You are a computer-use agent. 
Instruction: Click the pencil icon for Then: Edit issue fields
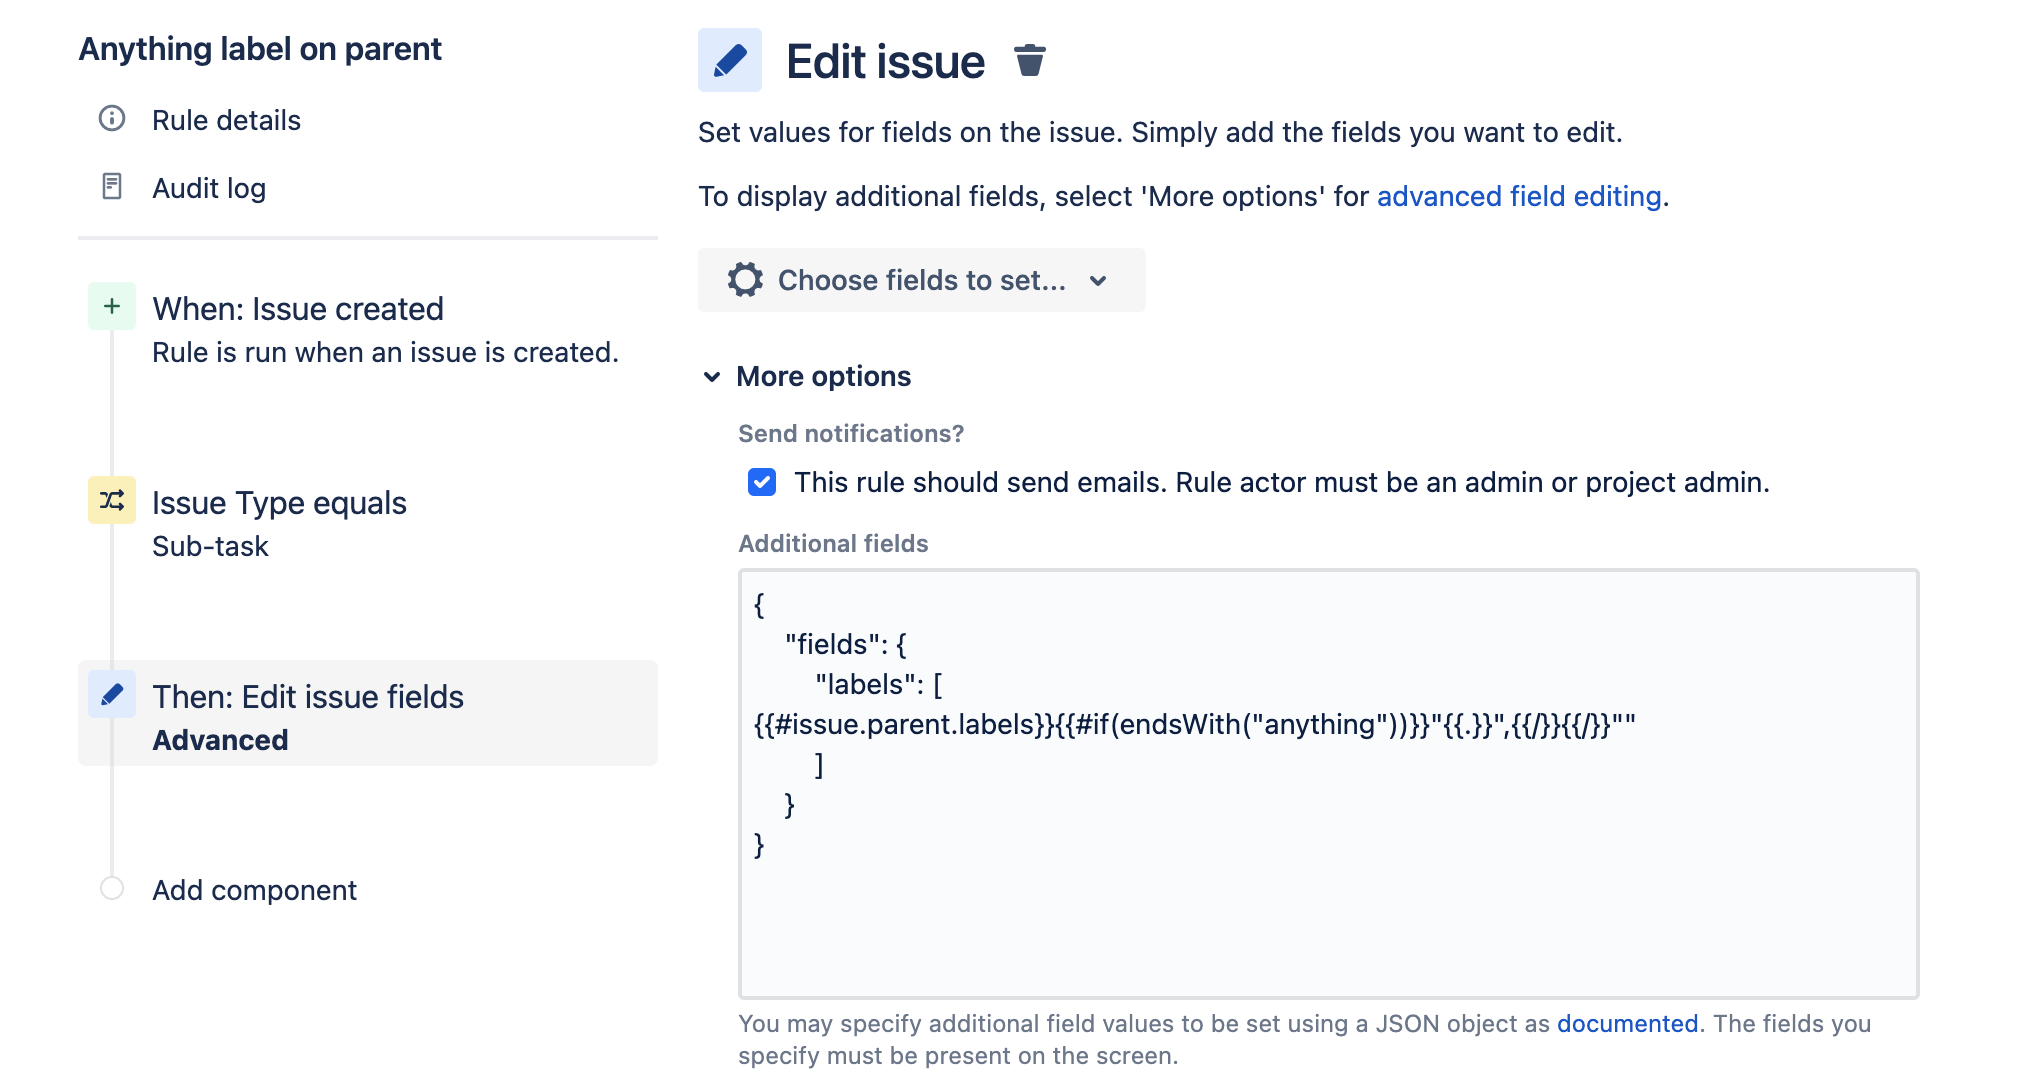[x=112, y=694]
